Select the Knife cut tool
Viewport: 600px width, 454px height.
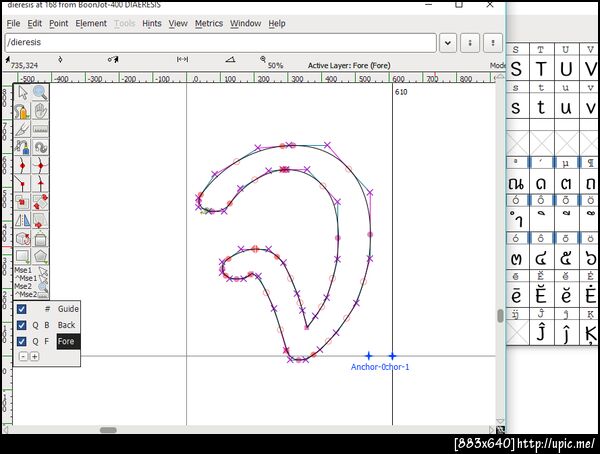click(22, 129)
